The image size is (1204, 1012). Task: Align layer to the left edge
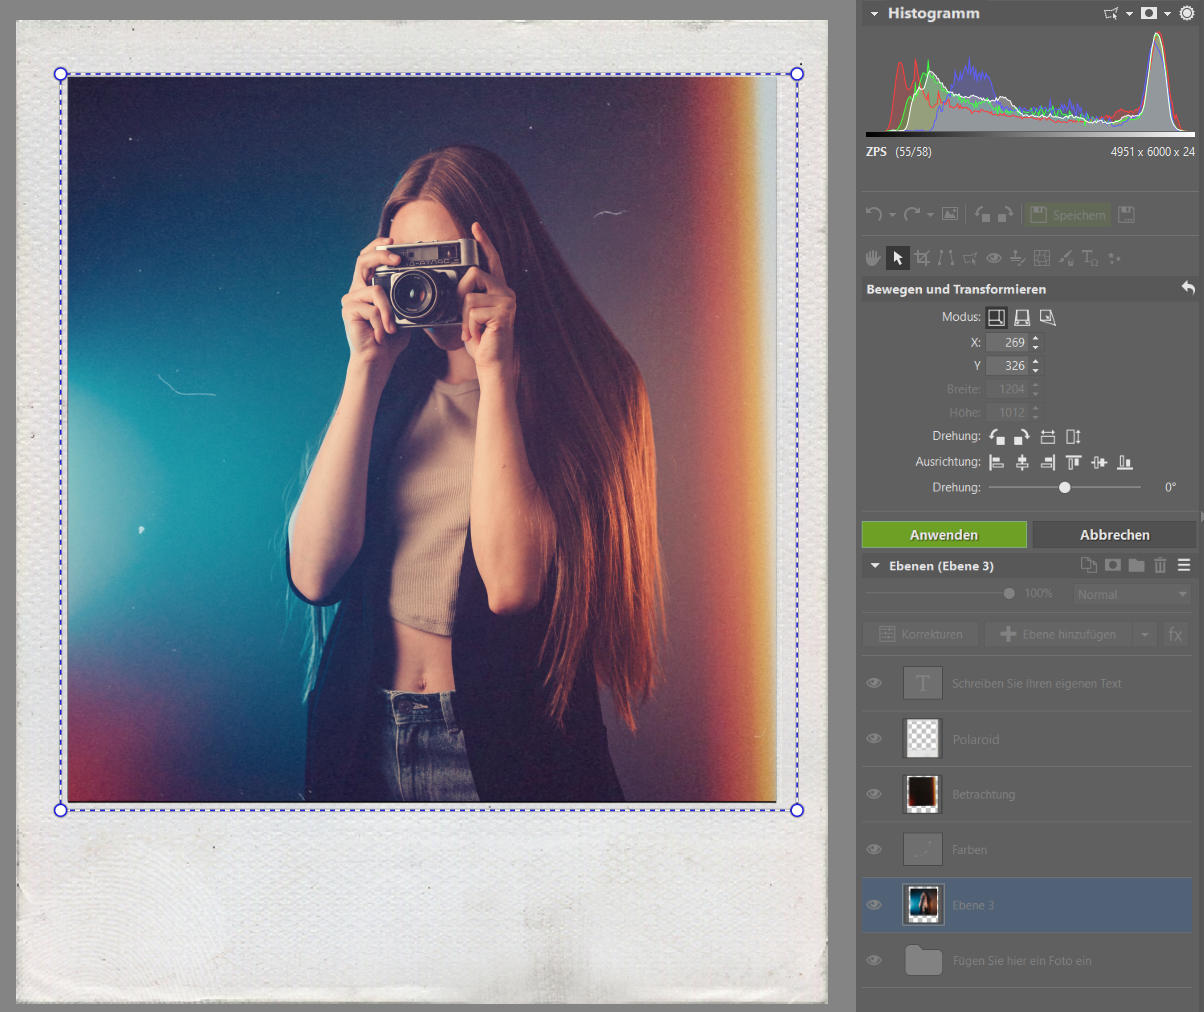[996, 462]
